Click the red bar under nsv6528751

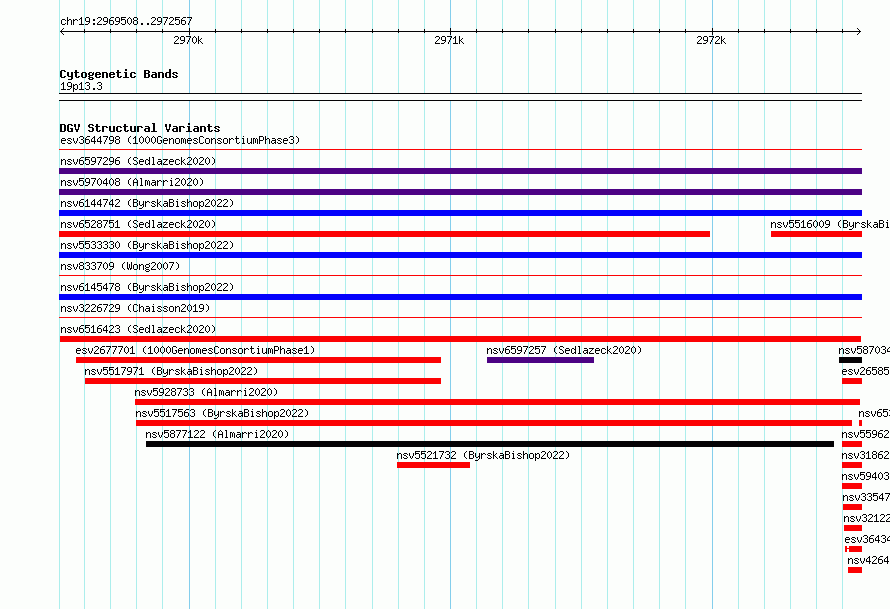point(384,234)
